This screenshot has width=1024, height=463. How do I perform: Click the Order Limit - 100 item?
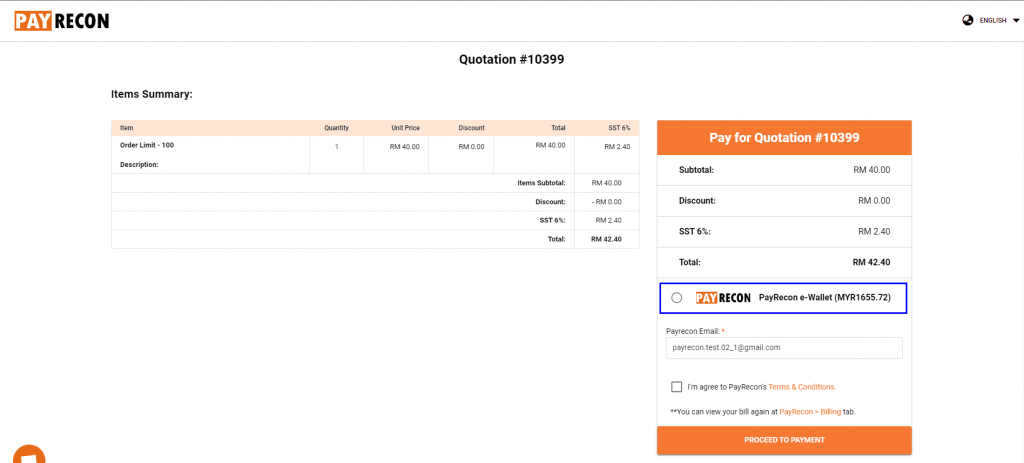147,145
